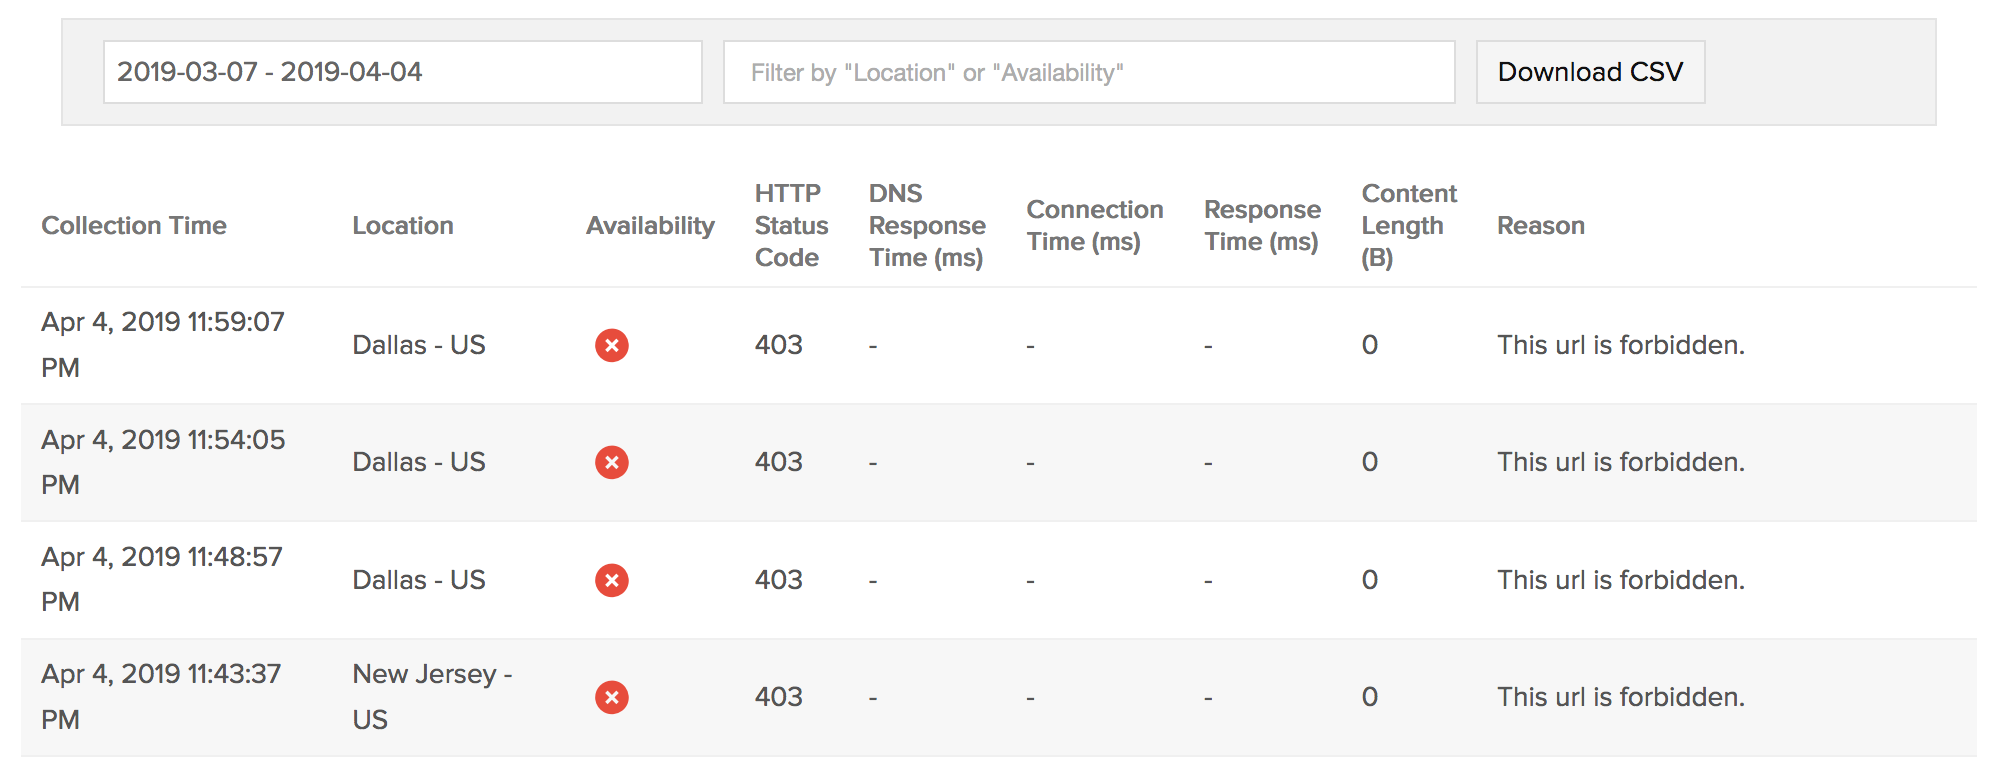Click the red X icon for 11:54:05 PM row
Image resolution: width=1998 pixels, height=776 pixels.
click(611, 462)
